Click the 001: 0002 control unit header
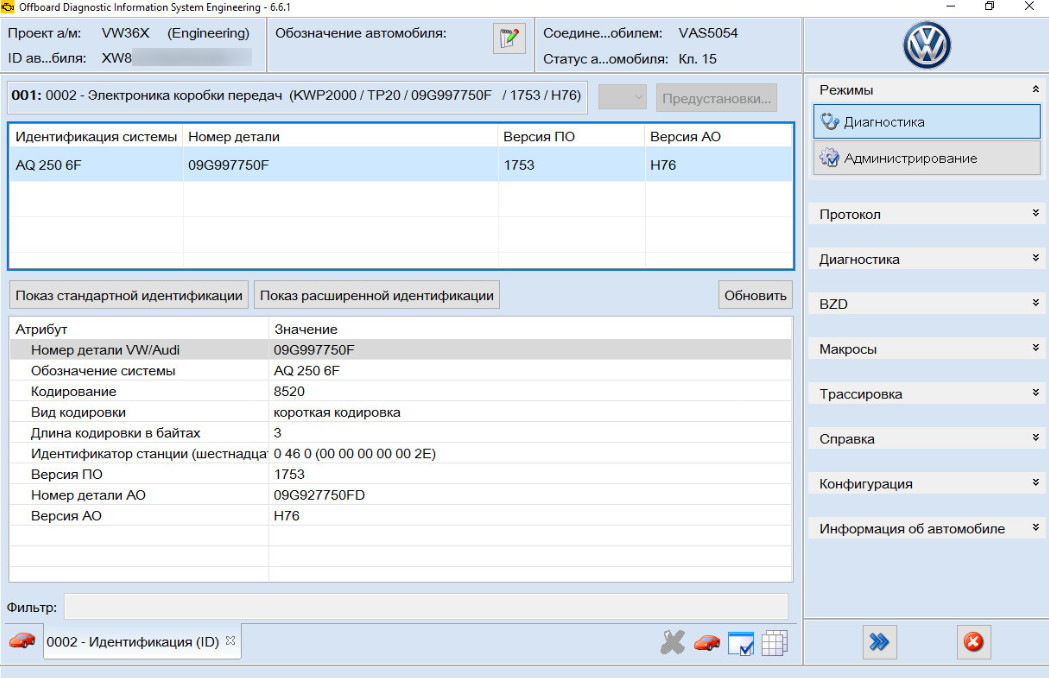1049x678 pixels. pyautogui.click(x=297, y=96)
